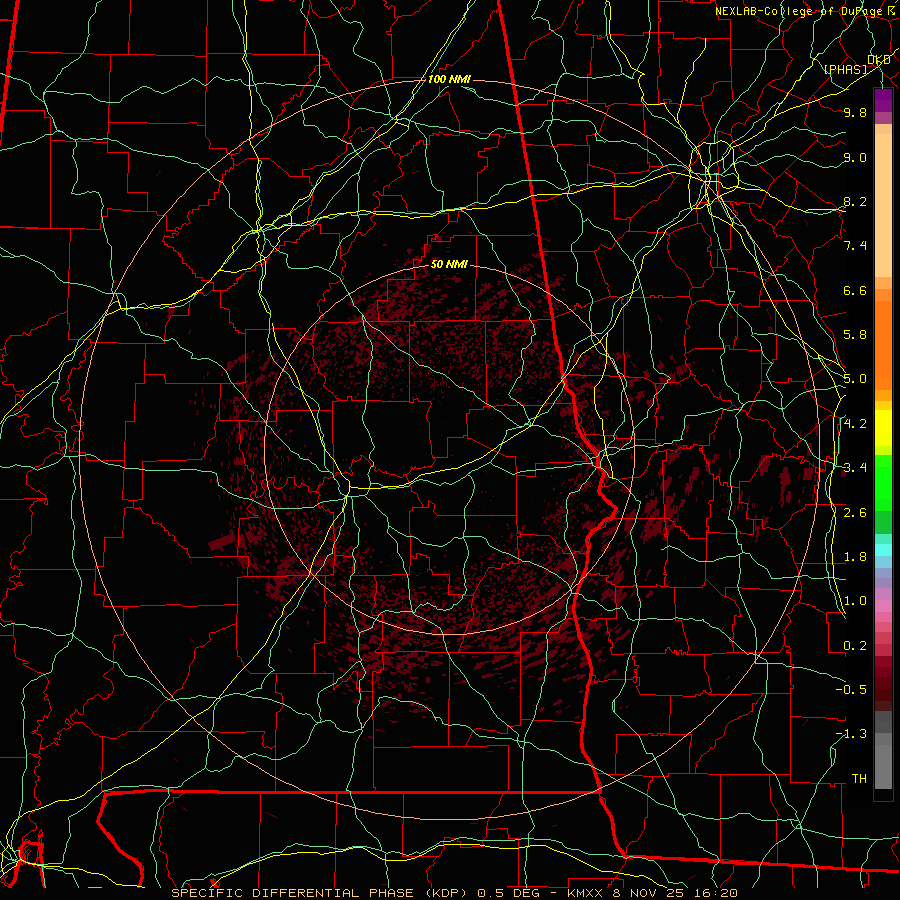Click the SPECIFIC DIFFERENTIAL PHASE (KDP) product title
900x900 pixels.
click(319, 893)
